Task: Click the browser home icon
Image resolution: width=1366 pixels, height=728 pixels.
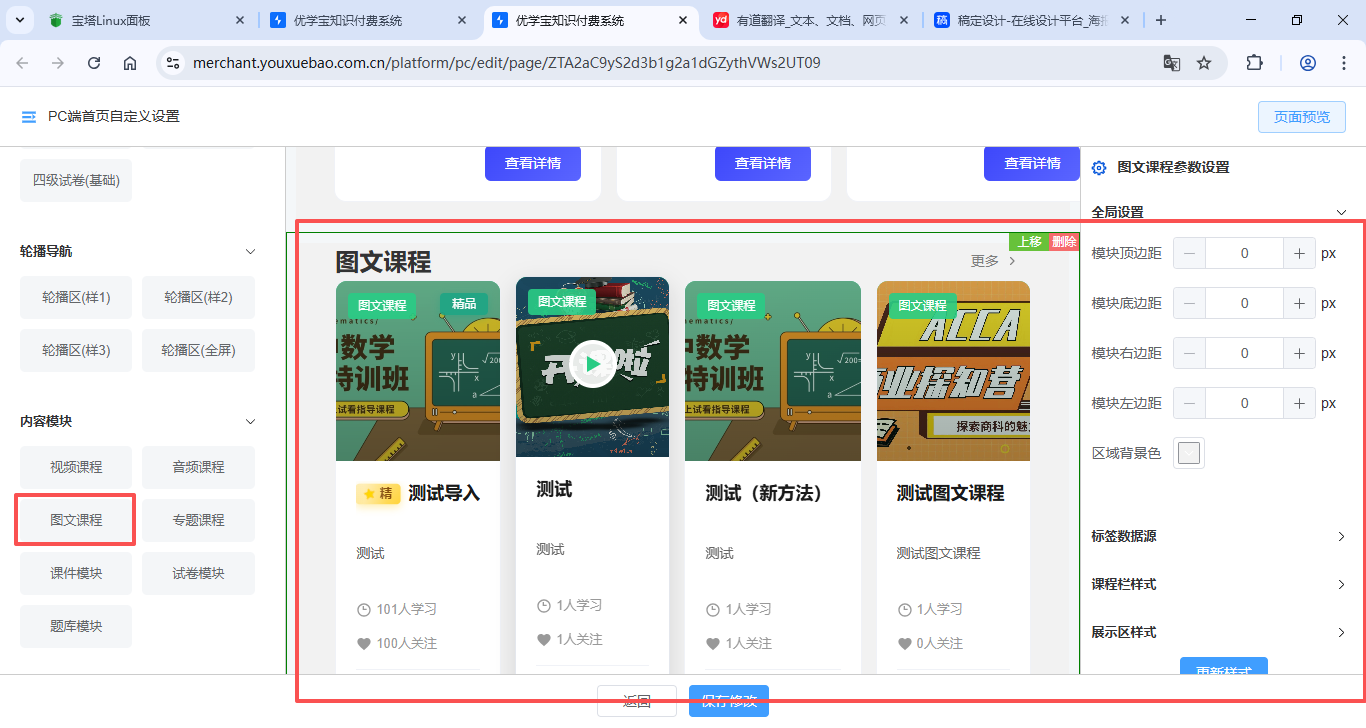Action: (130, 63)
